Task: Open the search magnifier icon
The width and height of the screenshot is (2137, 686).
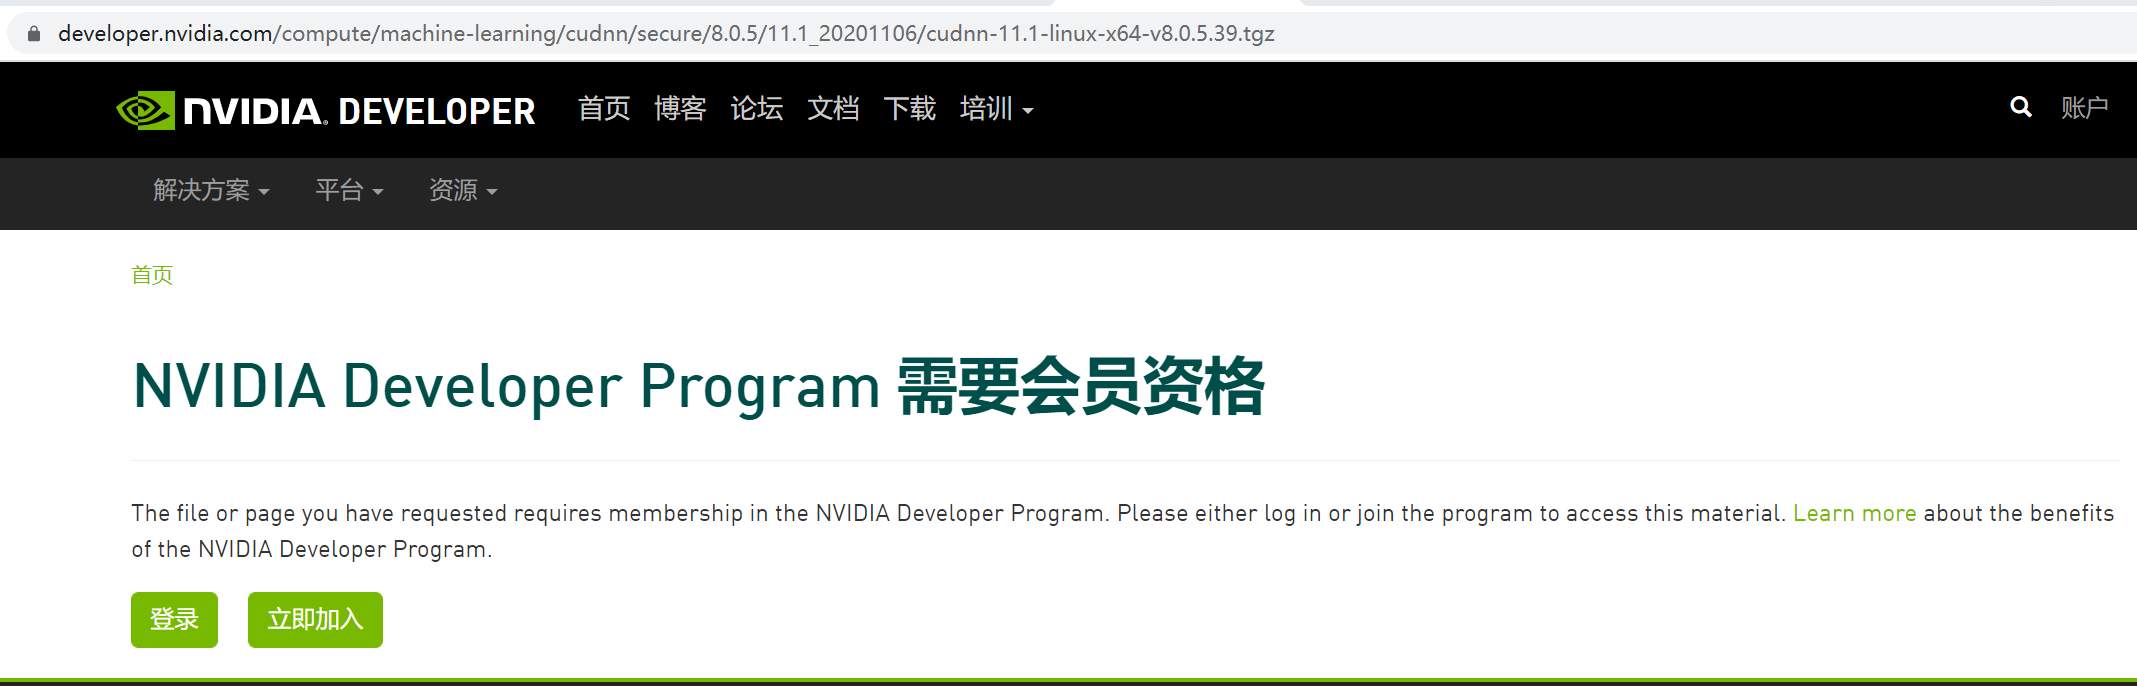Action: pos(2020,107)
